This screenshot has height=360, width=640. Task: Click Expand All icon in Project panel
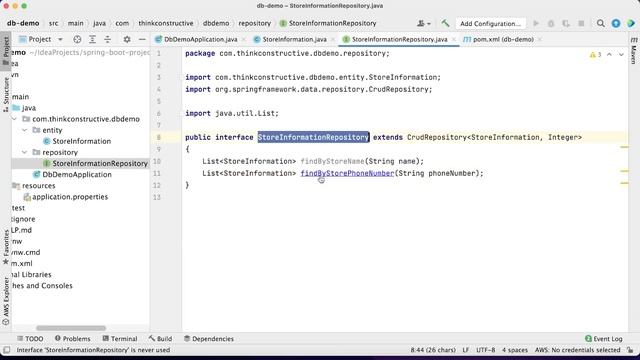pos(92,39)
